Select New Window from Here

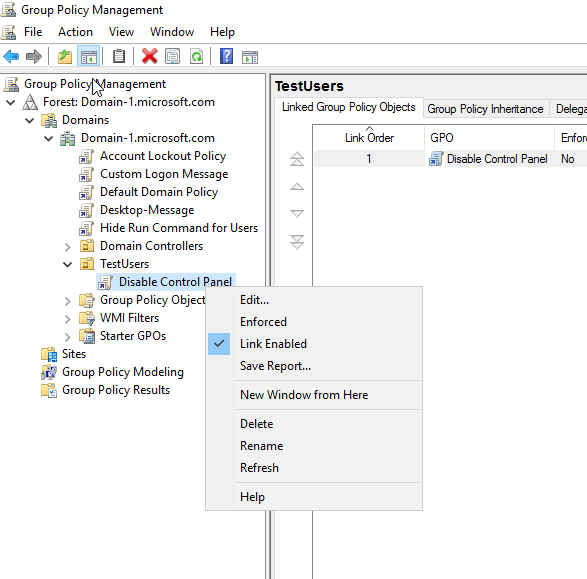pyautogui.click(x=304, y=394)
